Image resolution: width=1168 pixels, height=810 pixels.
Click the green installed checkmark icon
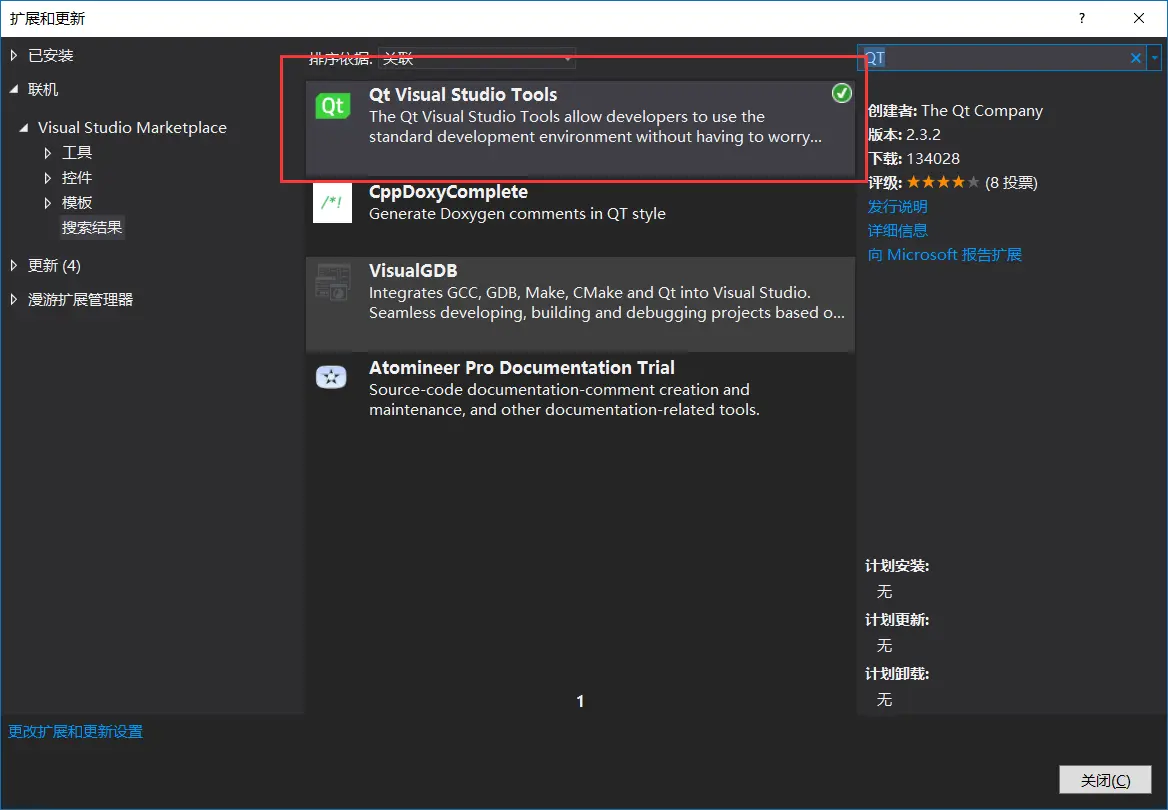842,93
